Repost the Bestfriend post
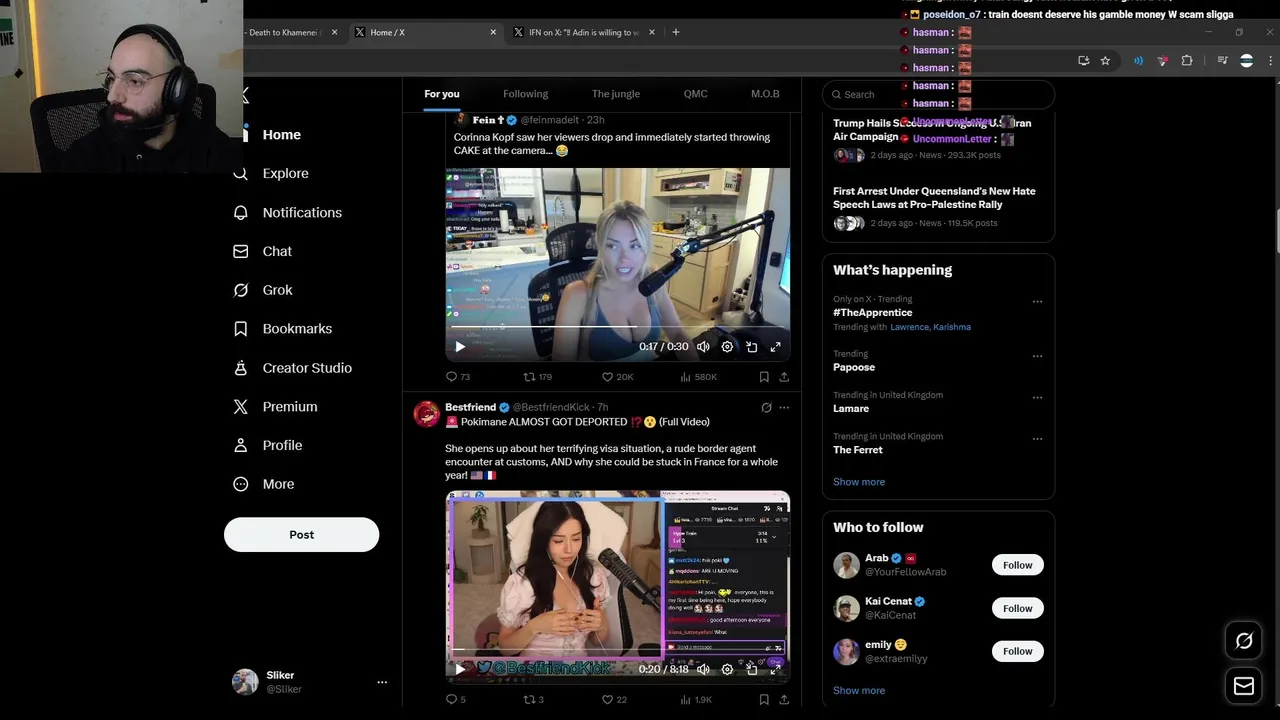The image size is (1280, 720). (534, 699)
